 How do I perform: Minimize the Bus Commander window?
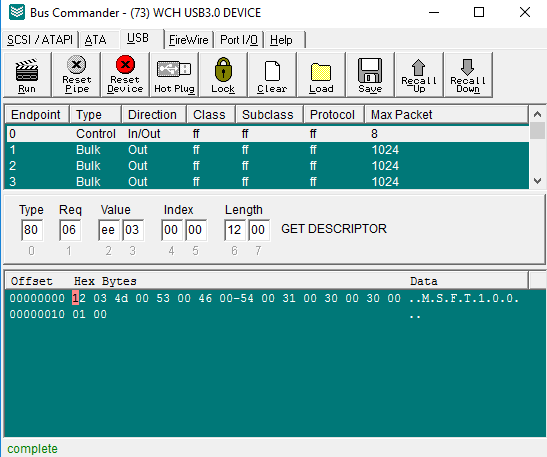[434, 13]
